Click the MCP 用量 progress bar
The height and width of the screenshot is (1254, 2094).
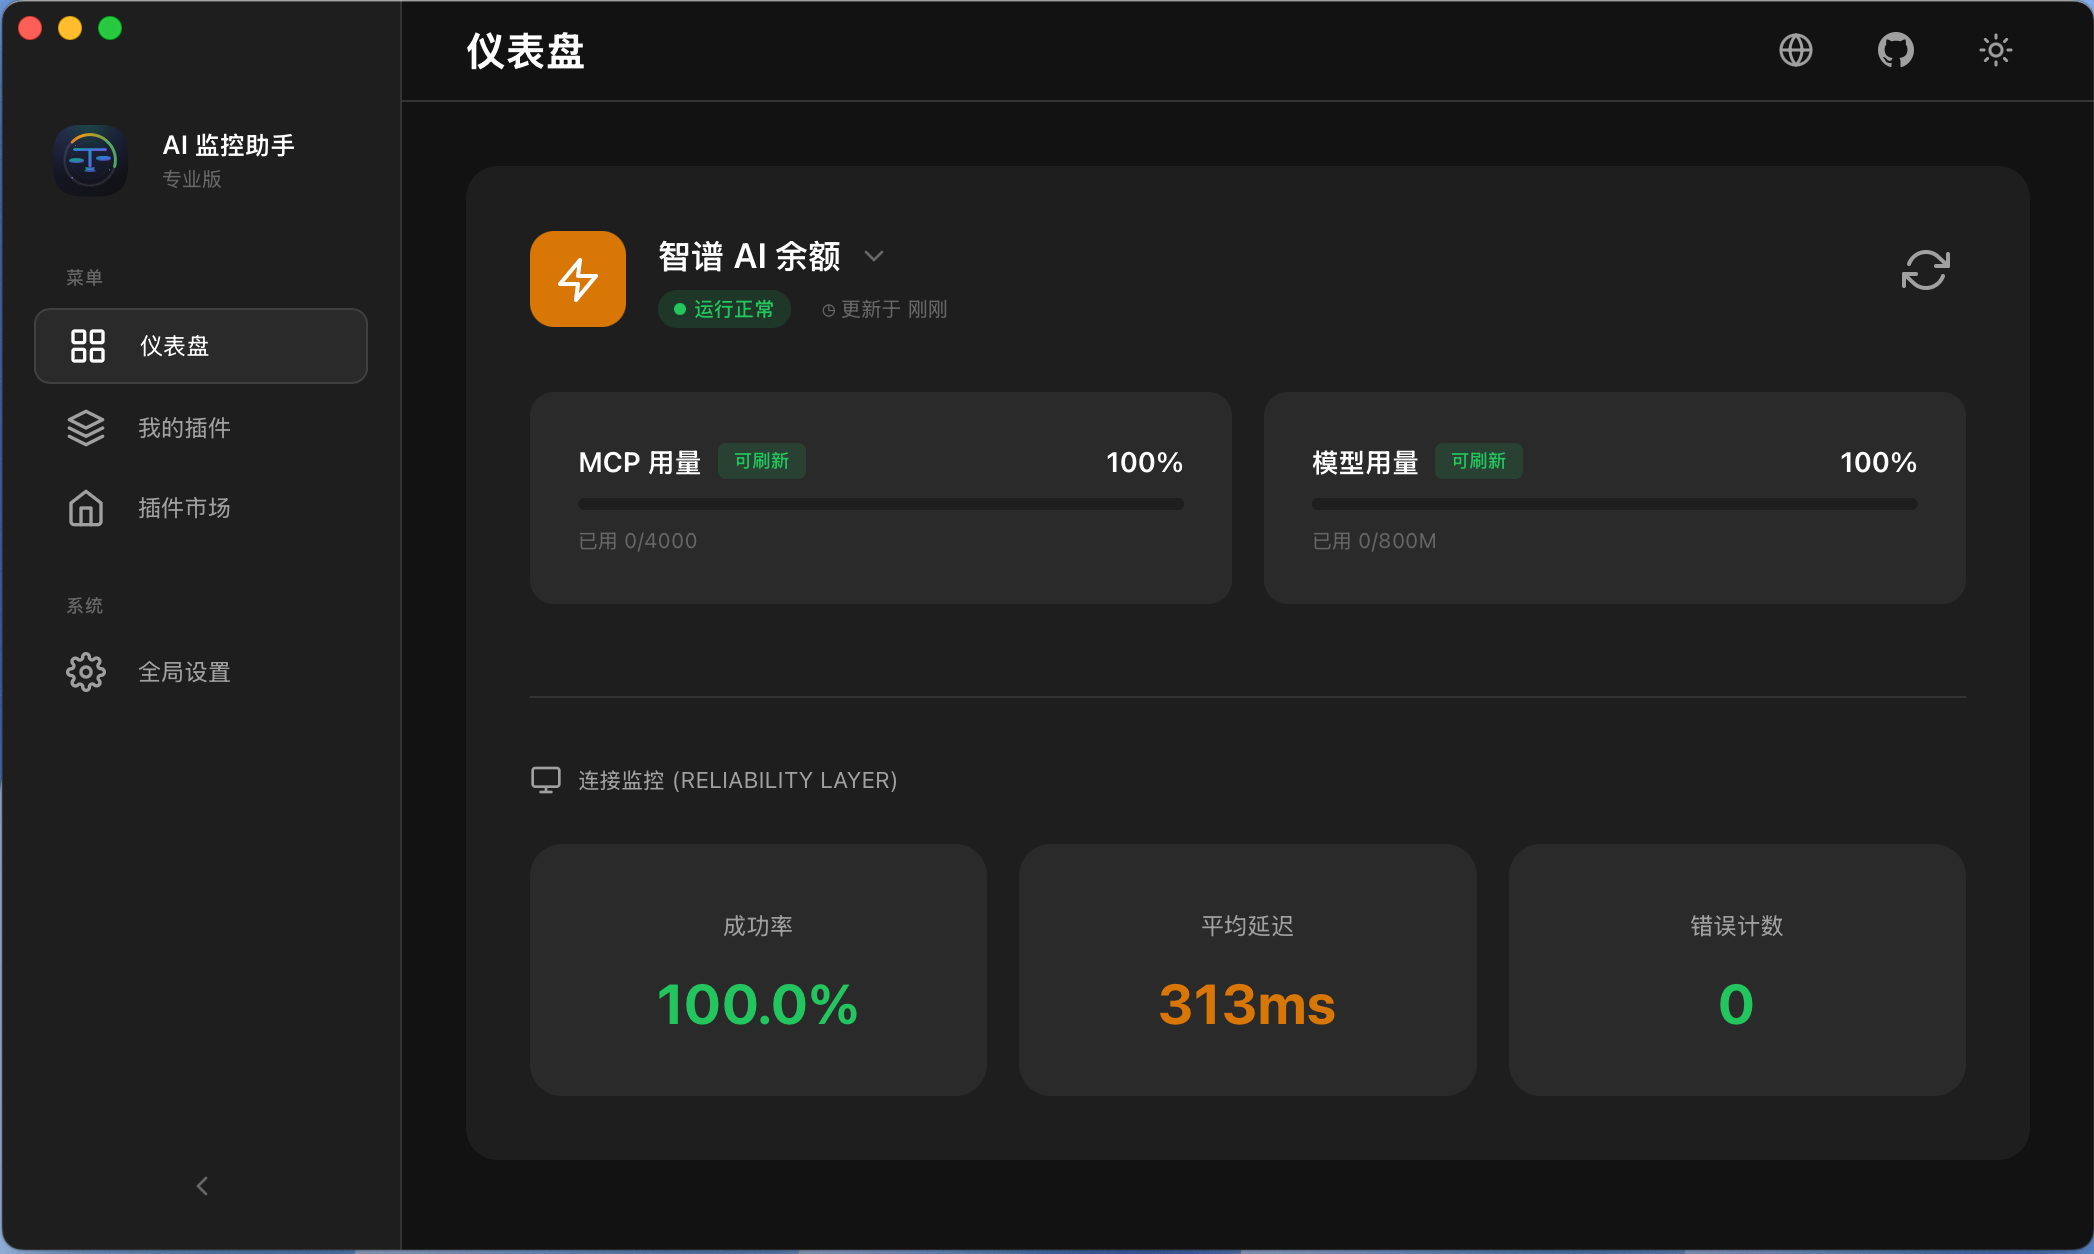point(880,504)
